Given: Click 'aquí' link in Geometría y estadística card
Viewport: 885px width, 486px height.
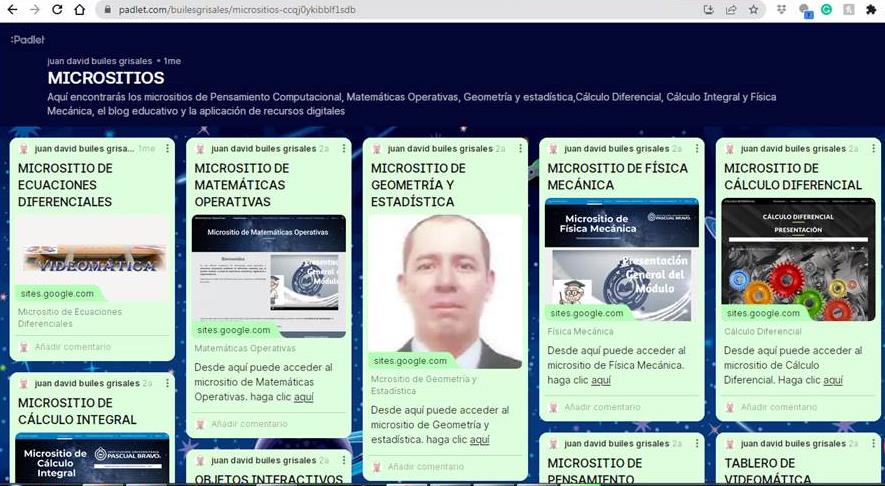Looking at the screenshot, I should [480, 439].
